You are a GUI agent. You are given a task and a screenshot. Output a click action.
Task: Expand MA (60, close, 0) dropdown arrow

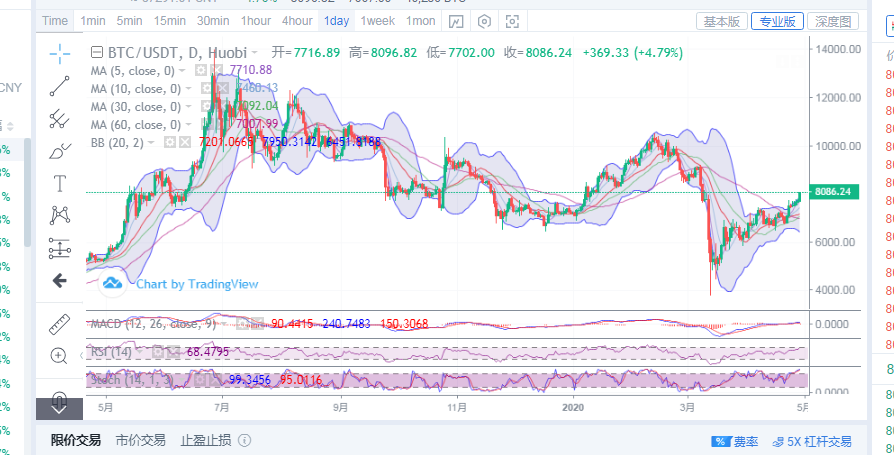coord(188,125)
